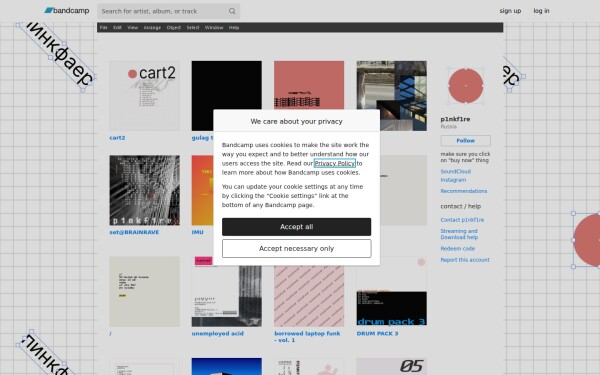Viewport: 600px width, 375px height.
Task: Open the Select menu in banner
Action: pos(193,28)
